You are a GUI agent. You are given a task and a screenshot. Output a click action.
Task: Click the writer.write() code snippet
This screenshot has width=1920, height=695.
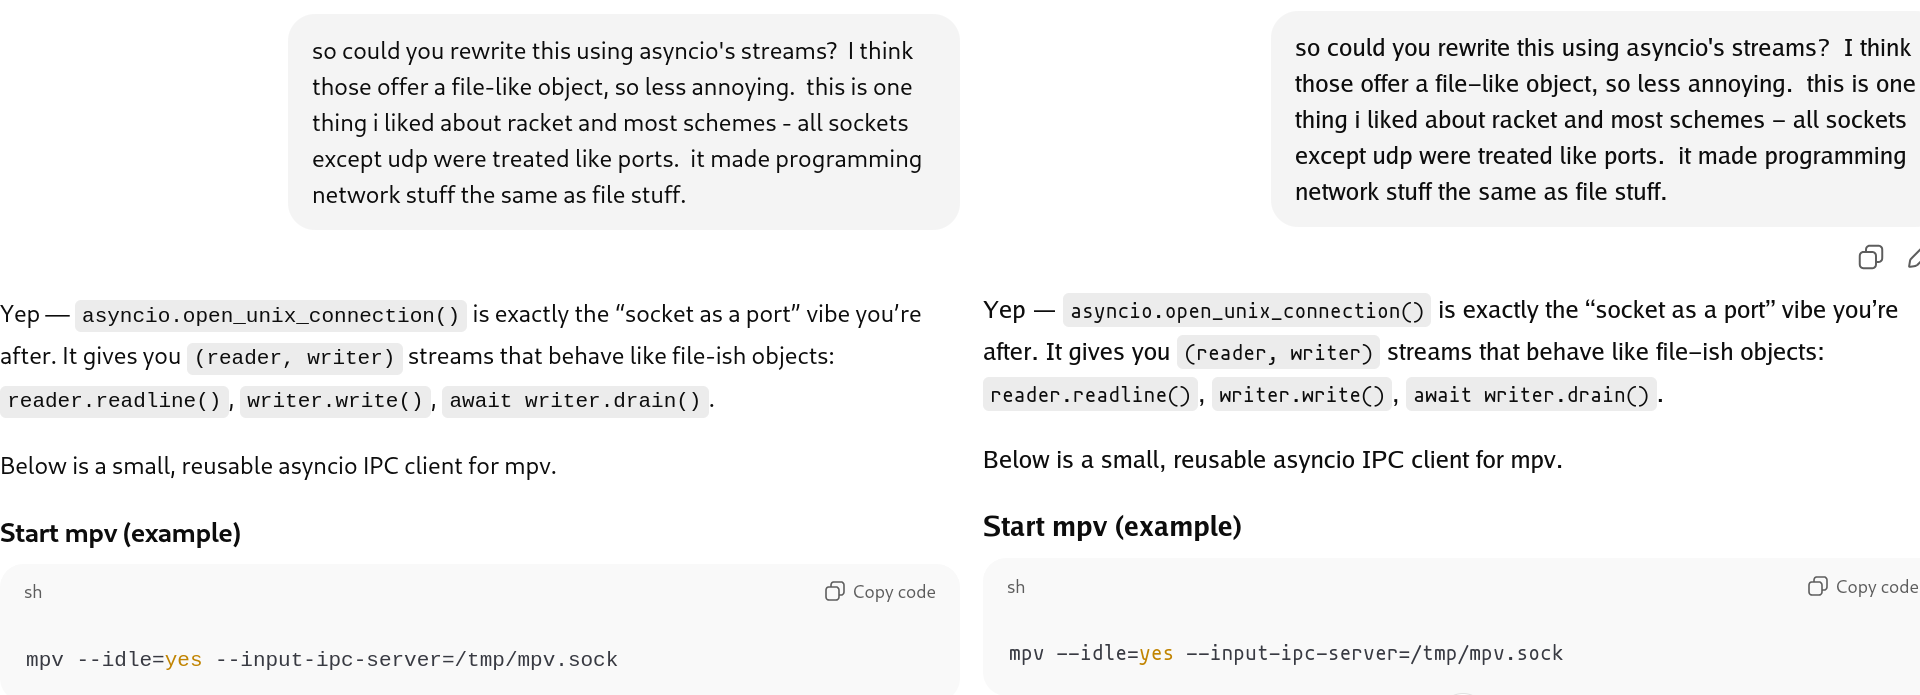[334, 400]
